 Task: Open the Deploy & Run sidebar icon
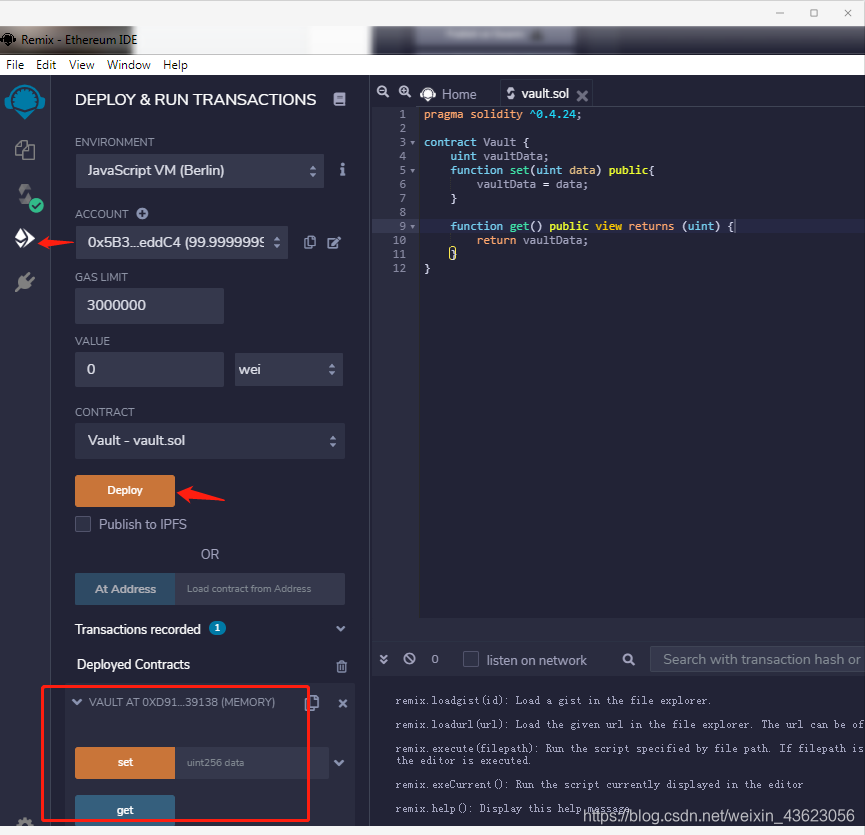24,238
